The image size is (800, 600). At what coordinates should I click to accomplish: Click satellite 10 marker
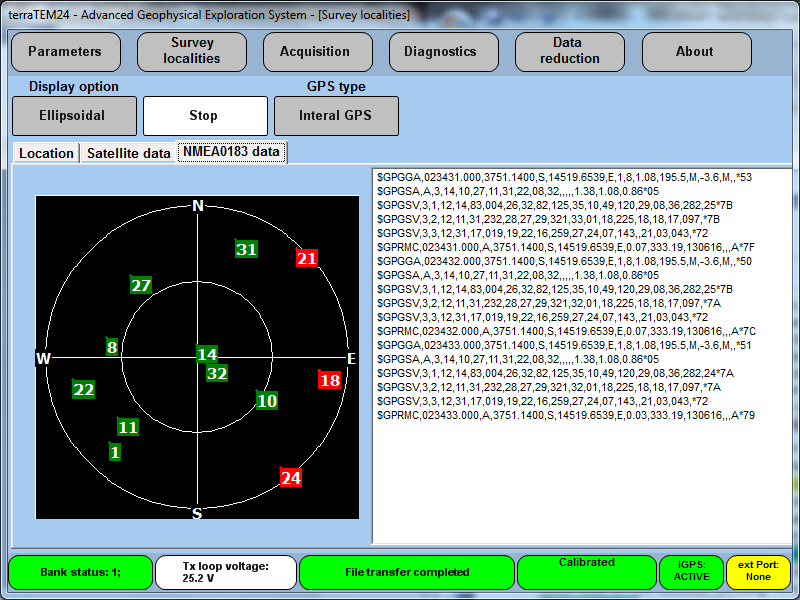click(x=267, y=401)
